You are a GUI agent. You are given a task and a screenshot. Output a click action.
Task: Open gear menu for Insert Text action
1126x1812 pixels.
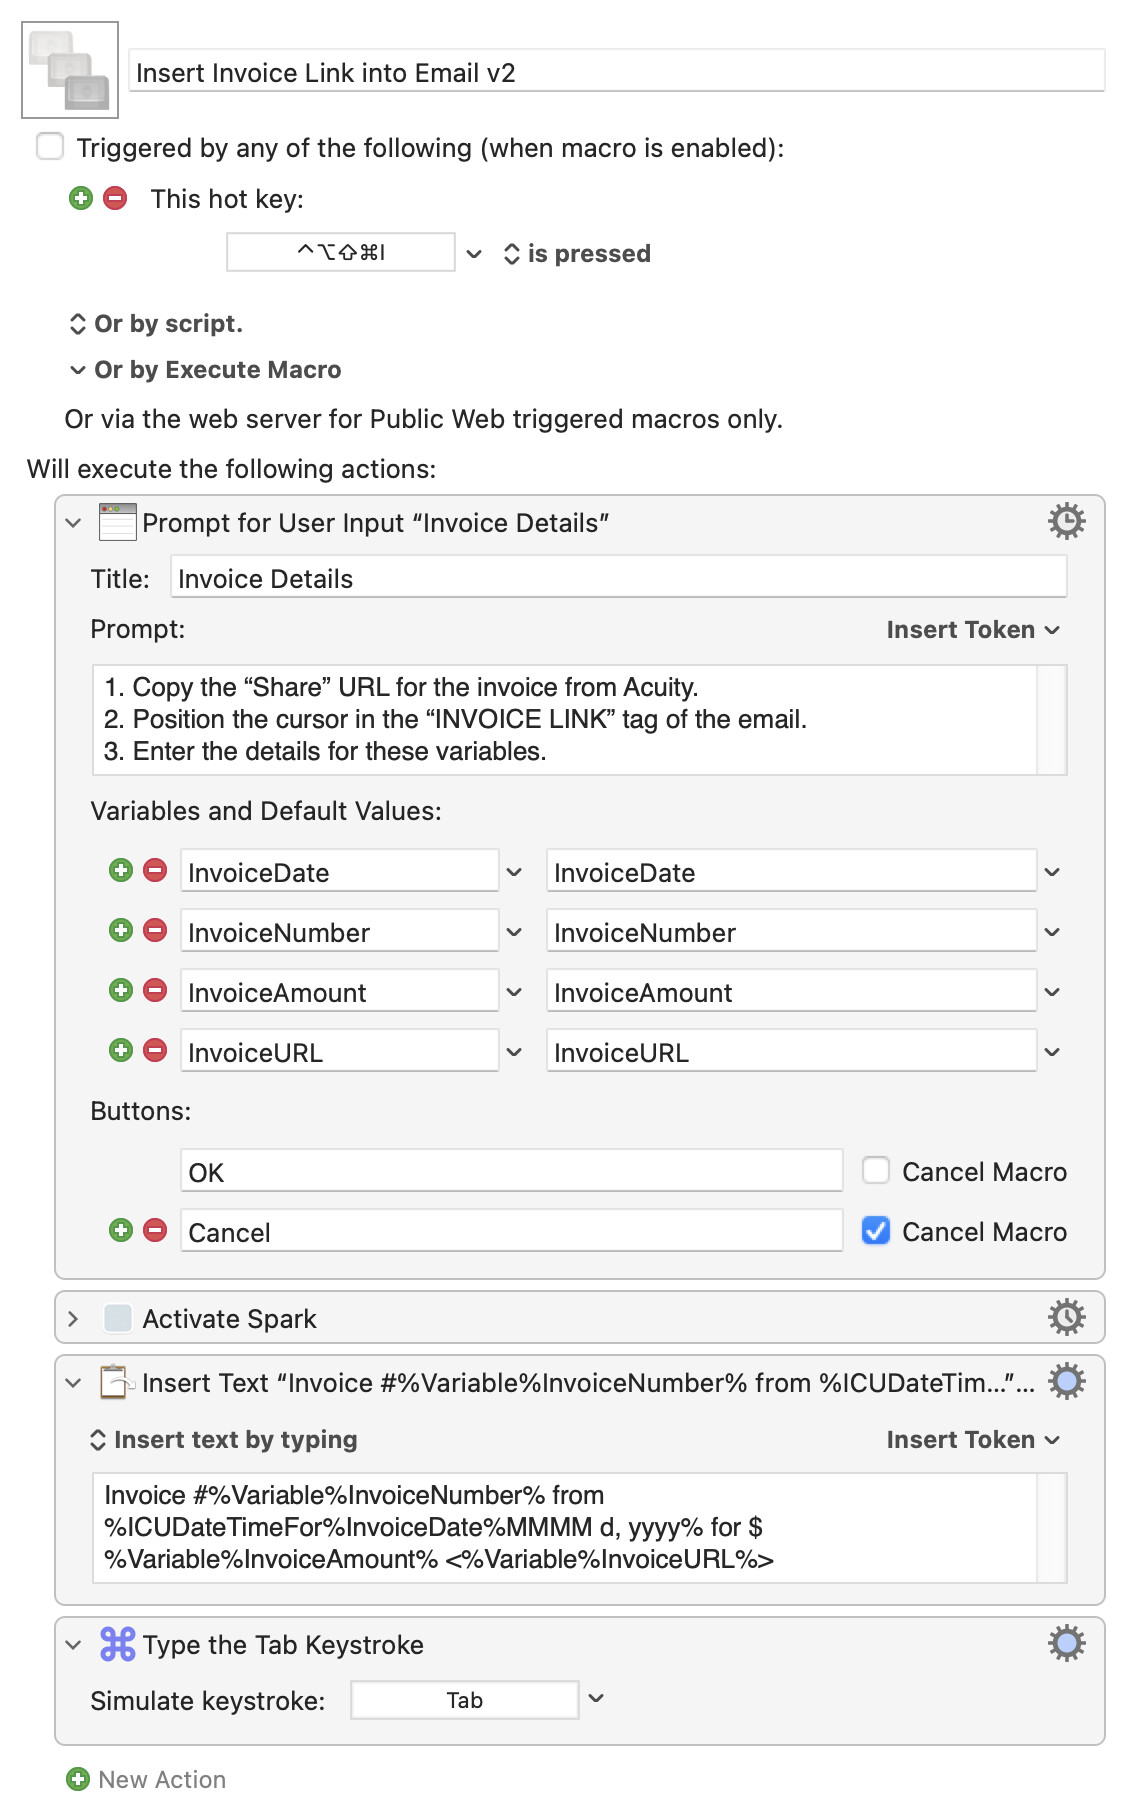1066,1382
